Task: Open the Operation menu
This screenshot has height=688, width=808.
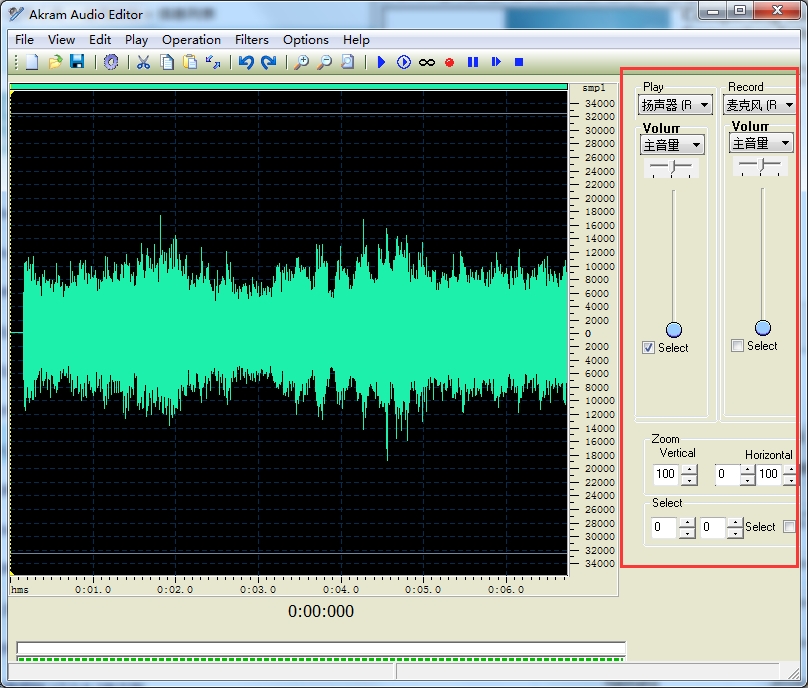Action: [x=191, y=40]
